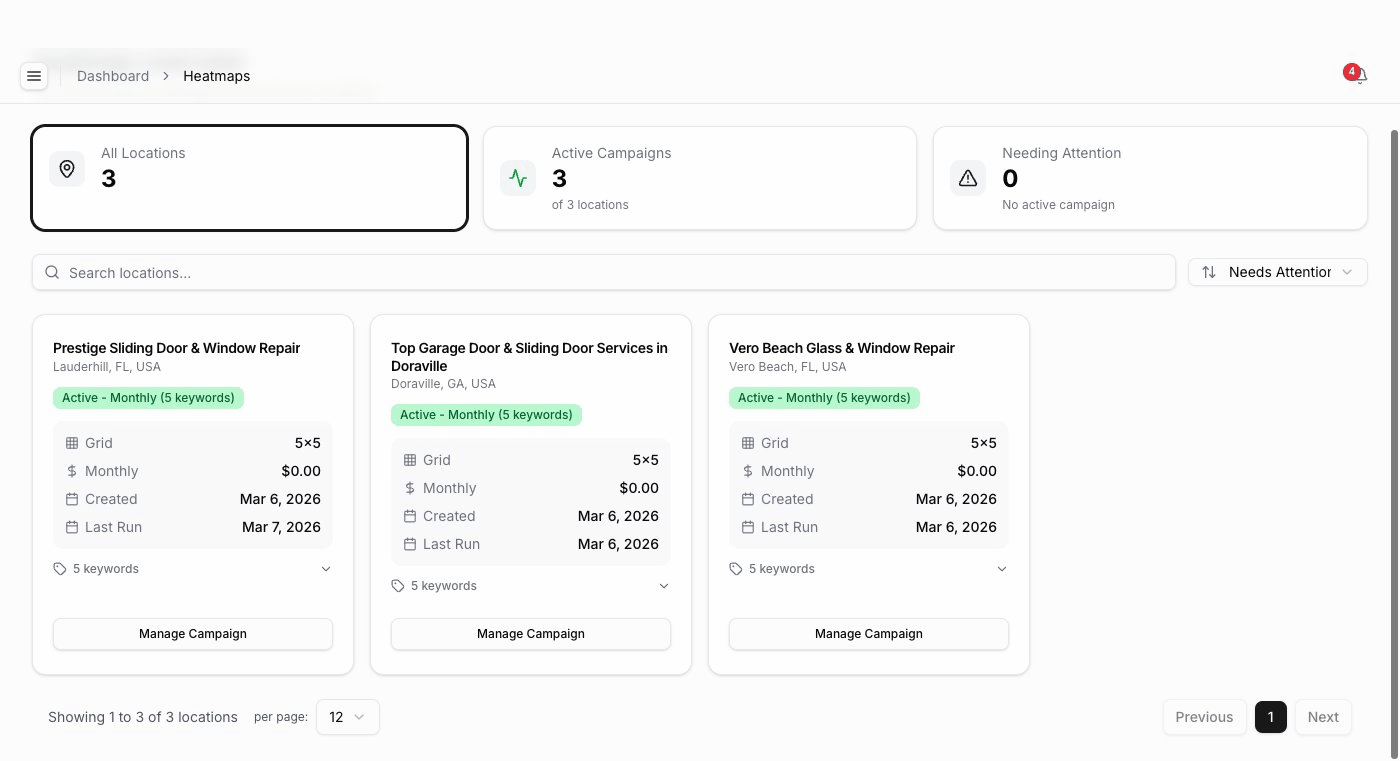Click the tag icon on Prestige card

tap(60, 569)
